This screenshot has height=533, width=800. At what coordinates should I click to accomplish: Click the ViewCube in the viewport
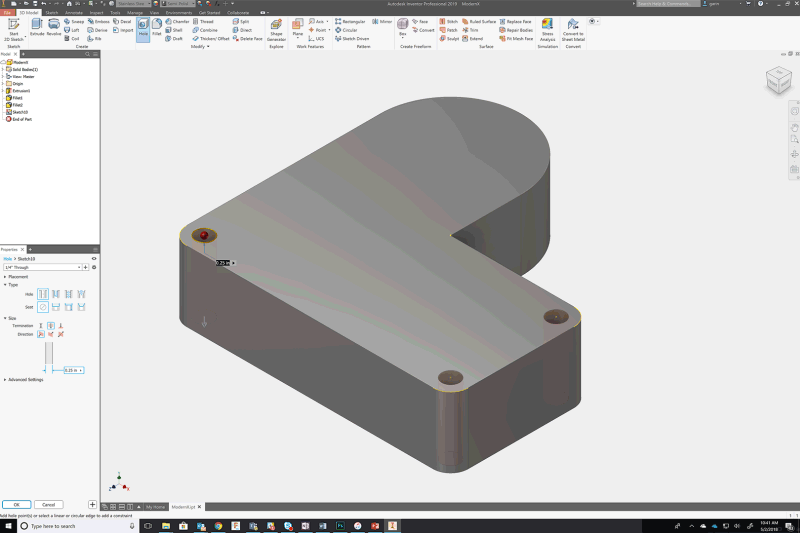pos(779,80)
